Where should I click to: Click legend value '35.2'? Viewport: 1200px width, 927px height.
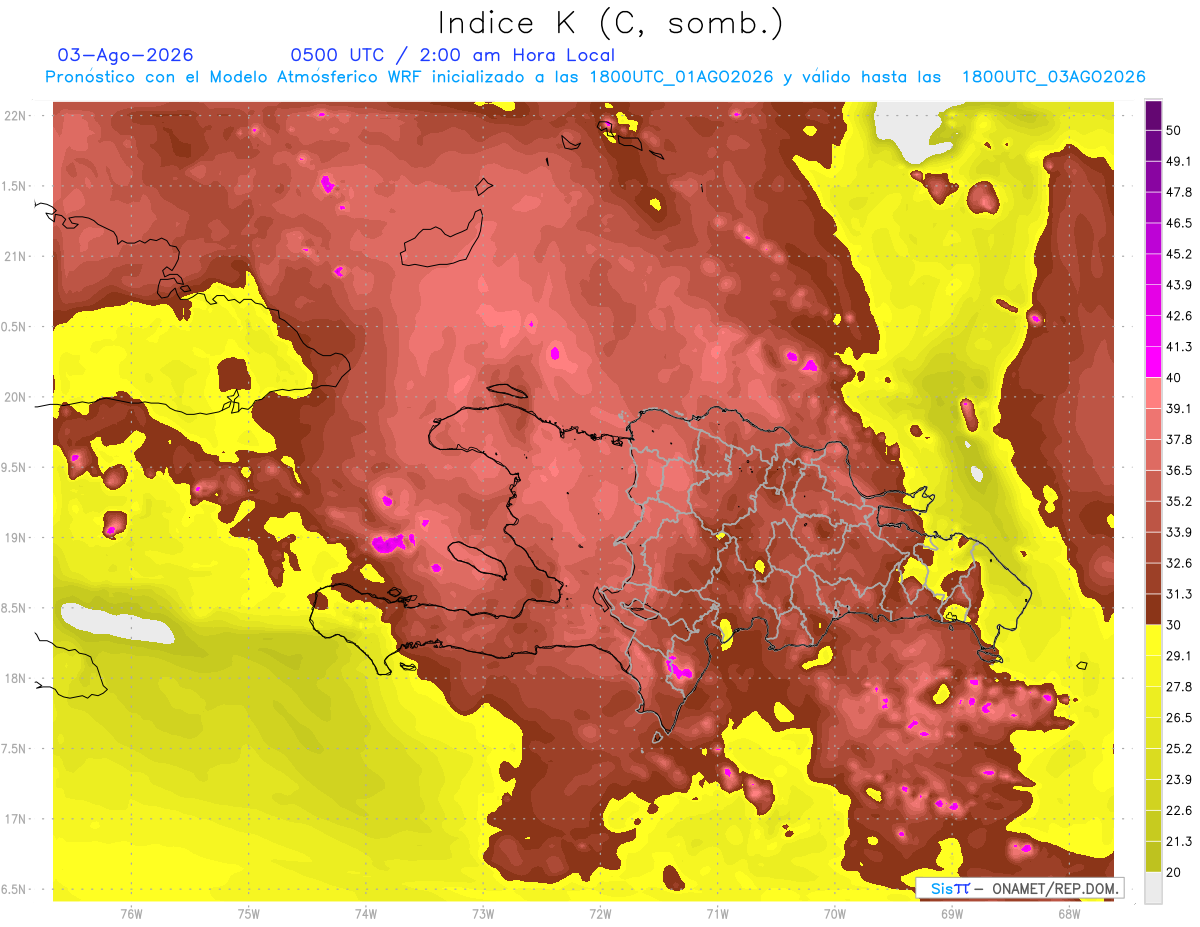(x=1179, y=502)
